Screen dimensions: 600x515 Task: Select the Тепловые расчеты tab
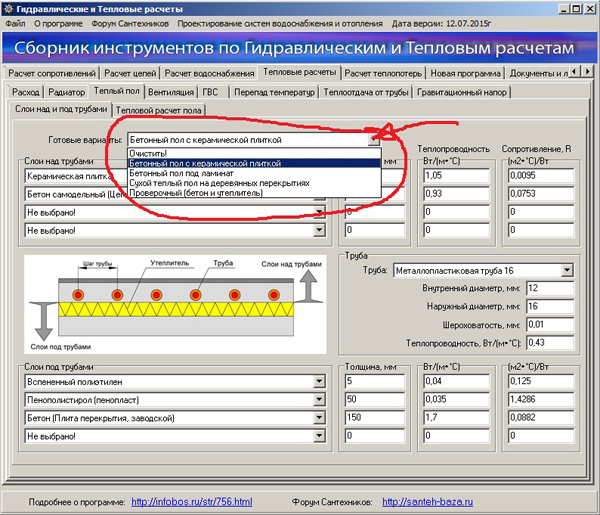click(x=299, y=72)
